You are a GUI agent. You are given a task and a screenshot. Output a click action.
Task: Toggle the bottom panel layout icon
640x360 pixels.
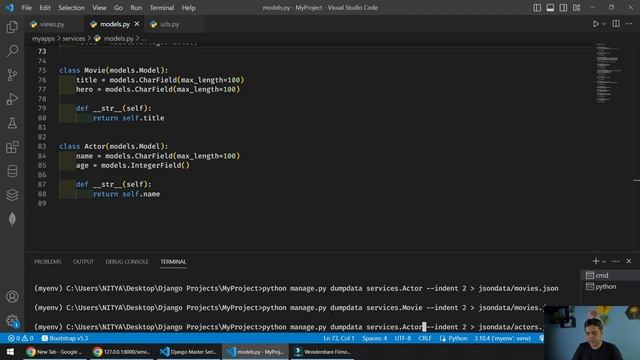click(550, 8)
